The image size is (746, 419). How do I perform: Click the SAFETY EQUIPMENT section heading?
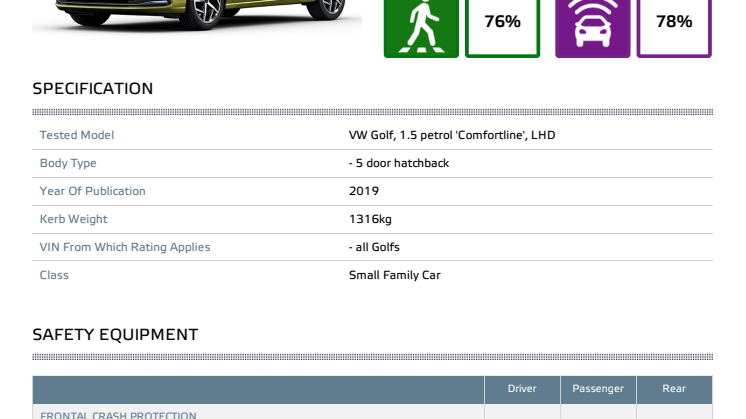[x=115, y=335]
